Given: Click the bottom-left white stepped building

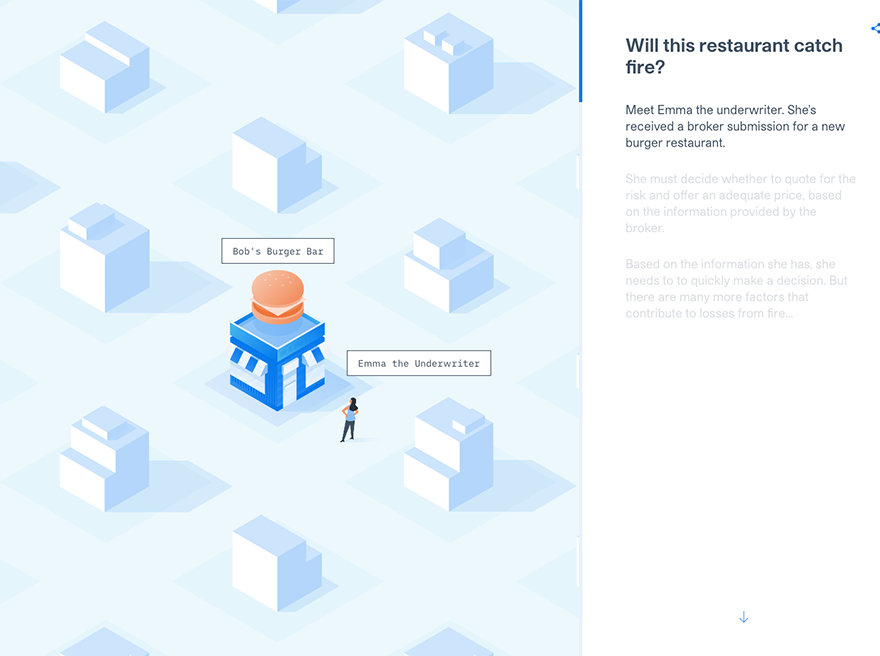Looking at the screenshot, I should (105, 459).
